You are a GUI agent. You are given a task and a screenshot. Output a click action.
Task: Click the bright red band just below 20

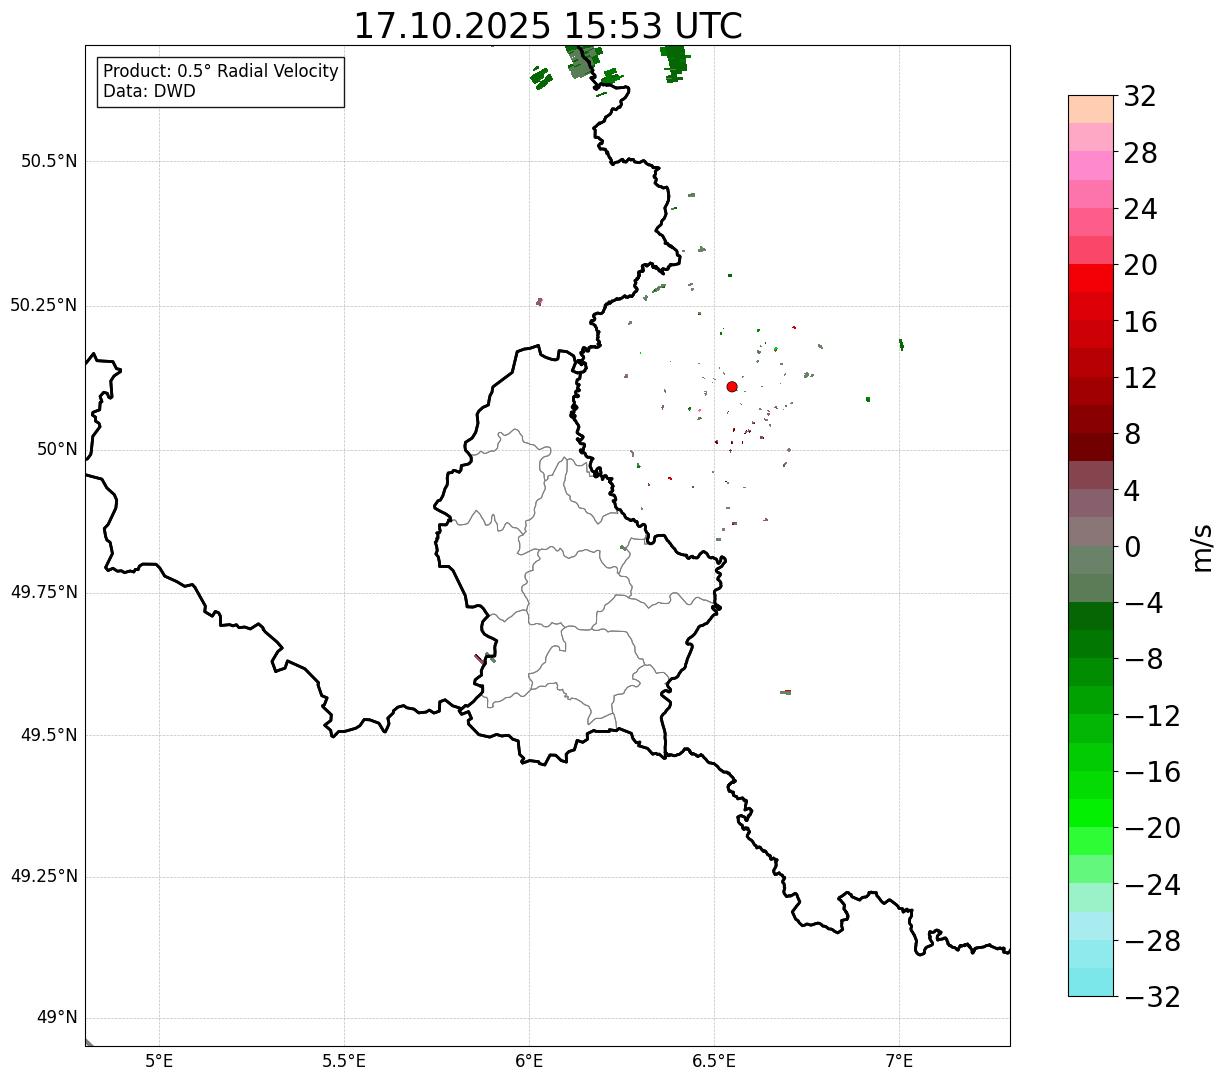click(1091, 278)
